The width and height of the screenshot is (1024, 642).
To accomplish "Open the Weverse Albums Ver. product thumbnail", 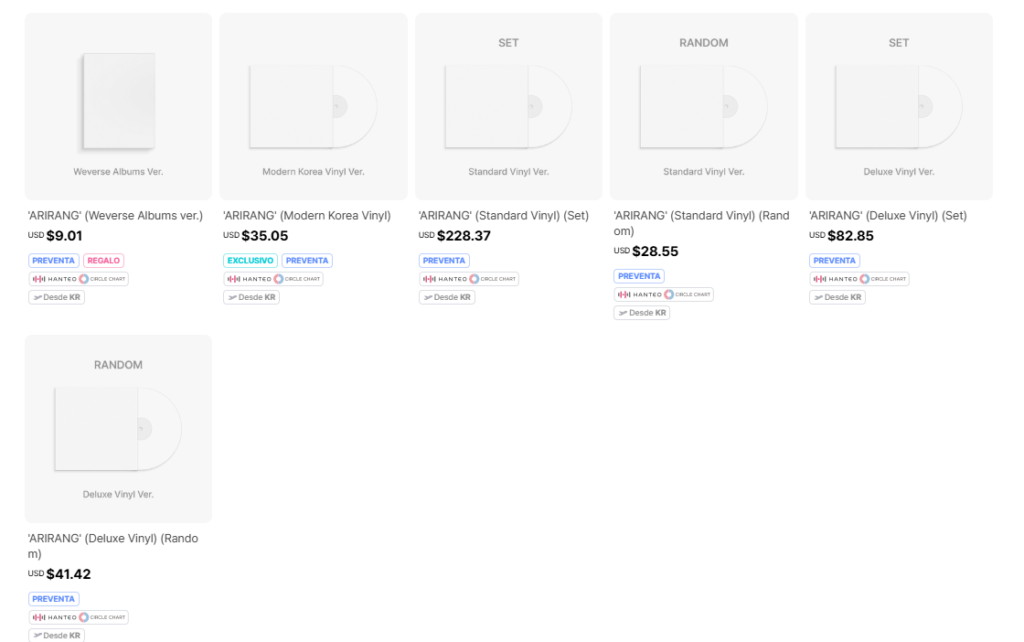I will 118,105.
